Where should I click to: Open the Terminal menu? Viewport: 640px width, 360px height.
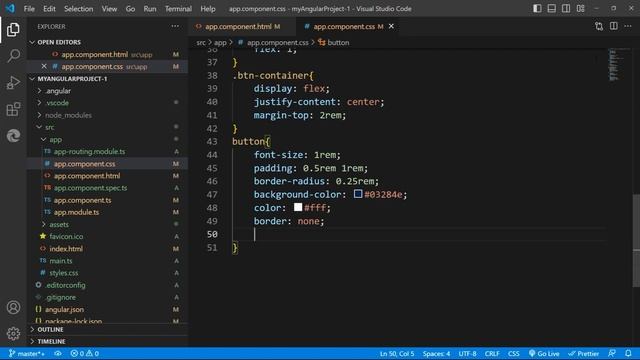tap(178, 9)
